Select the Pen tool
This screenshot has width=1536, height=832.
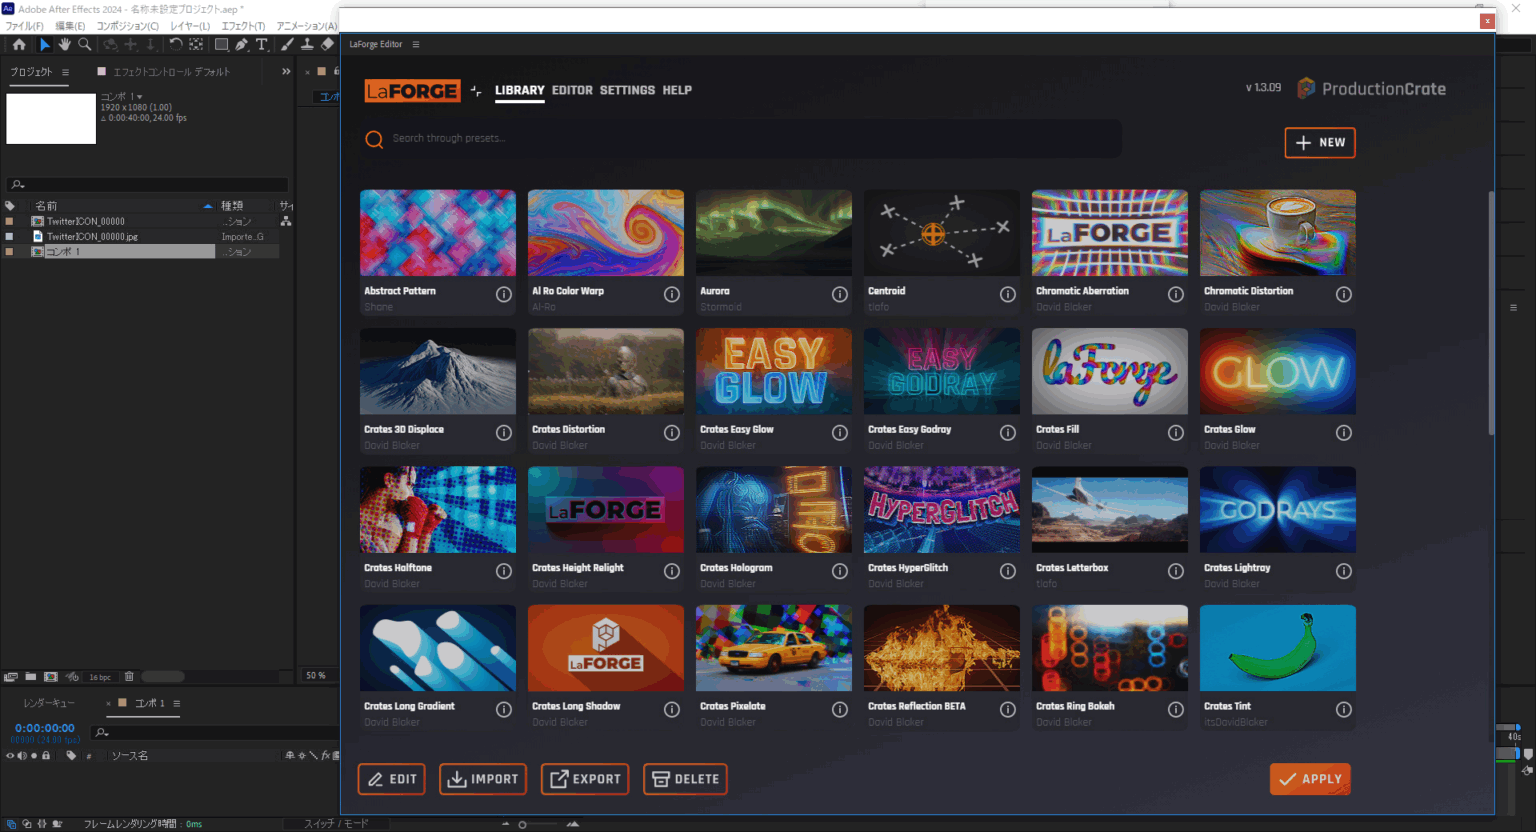242,45
